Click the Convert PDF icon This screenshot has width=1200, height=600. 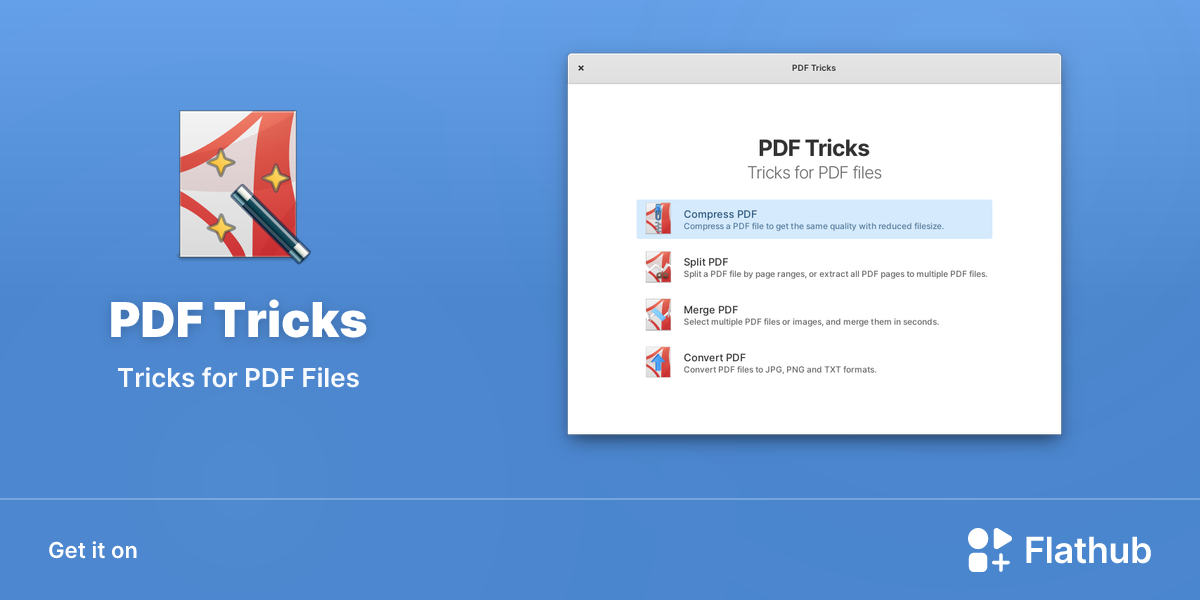(x=658, y=362)
